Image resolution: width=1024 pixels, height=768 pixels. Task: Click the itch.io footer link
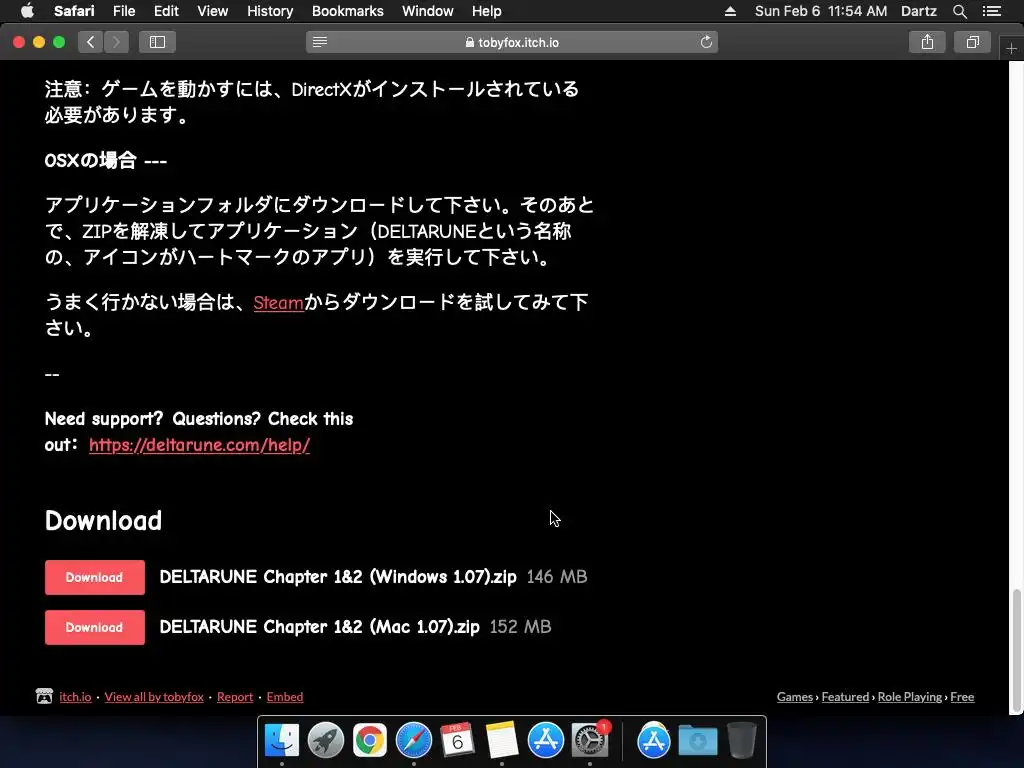click(x=75, y=697)
